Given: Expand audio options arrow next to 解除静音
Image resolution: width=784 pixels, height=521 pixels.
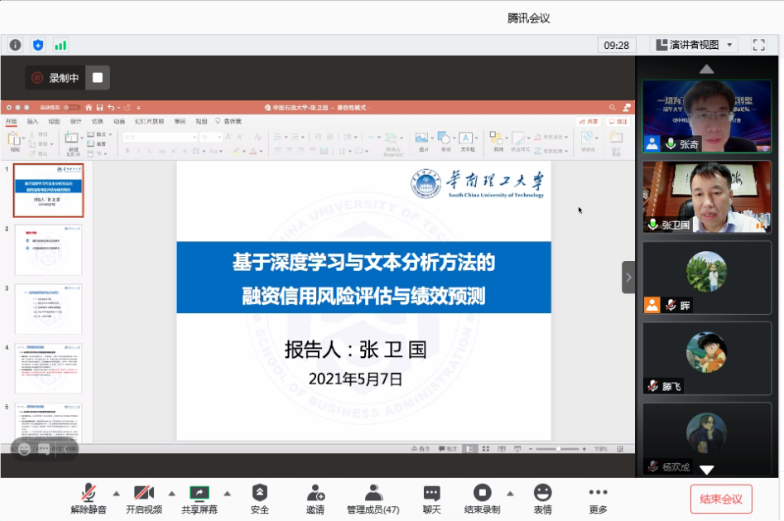Looking at the screenshot, I should 116,492.
